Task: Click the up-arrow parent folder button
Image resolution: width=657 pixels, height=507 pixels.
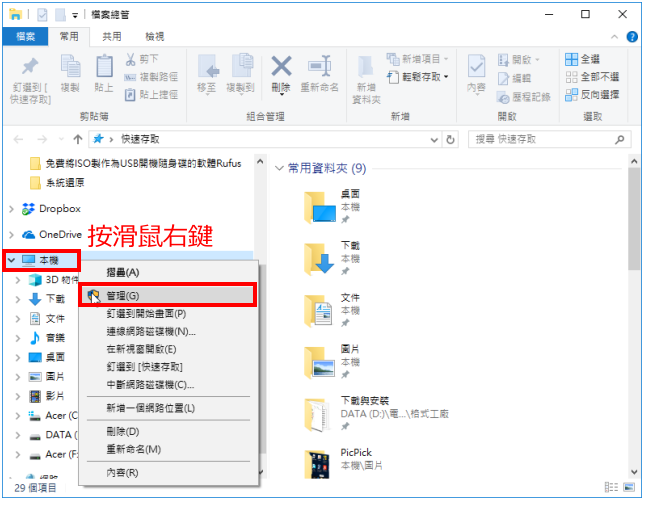Action: (78, 139)
